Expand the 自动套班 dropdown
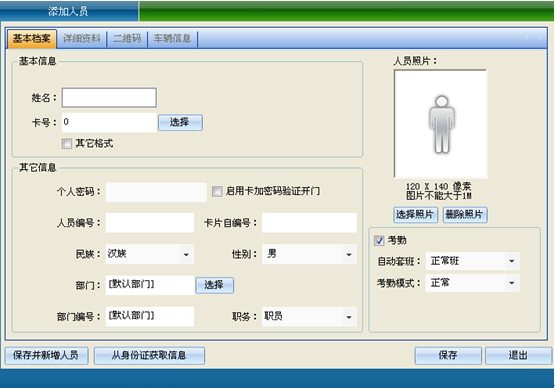 511,261
